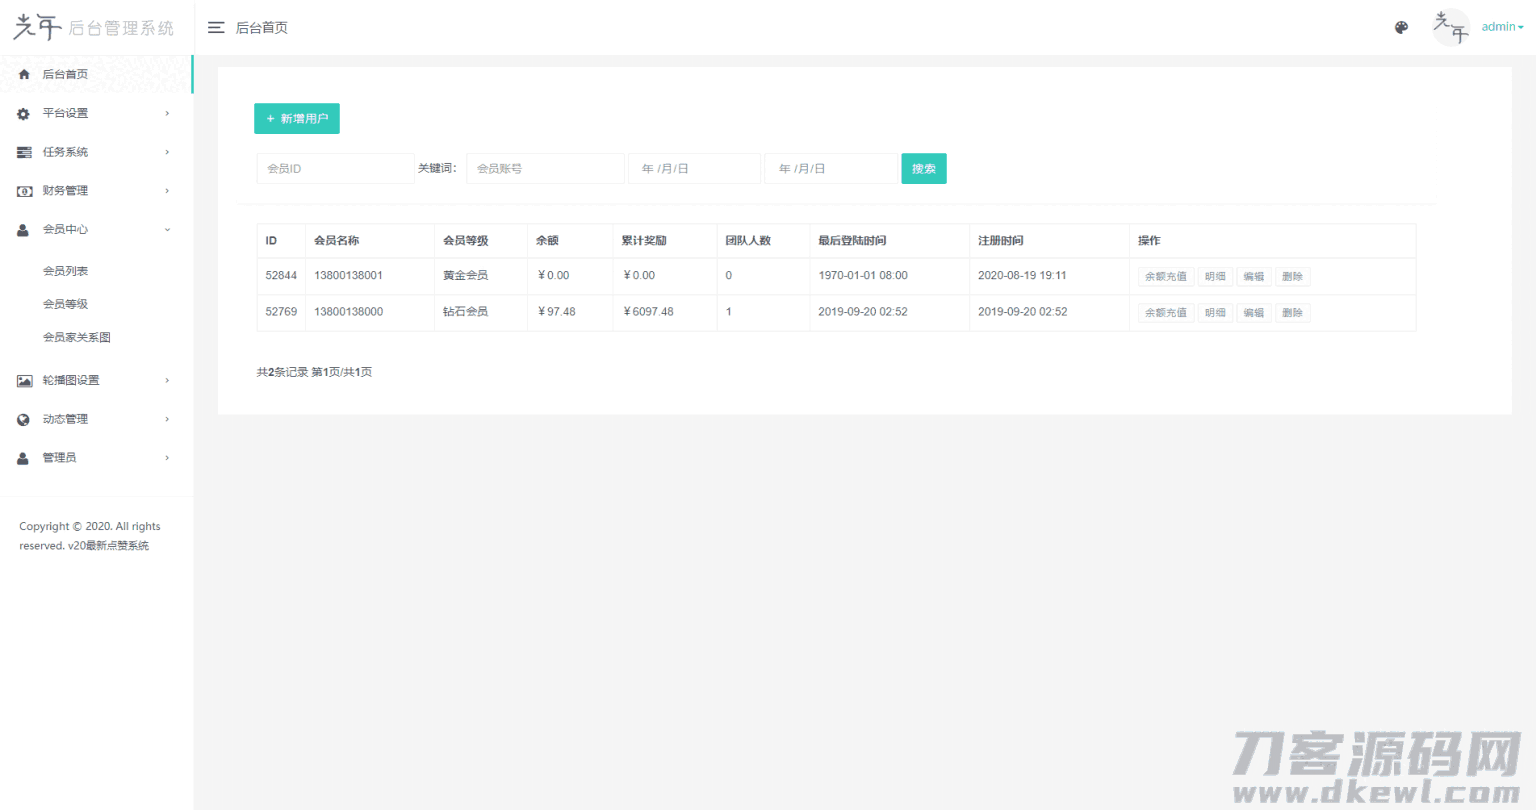Select 会员等级 submenu item

point(65,304)
